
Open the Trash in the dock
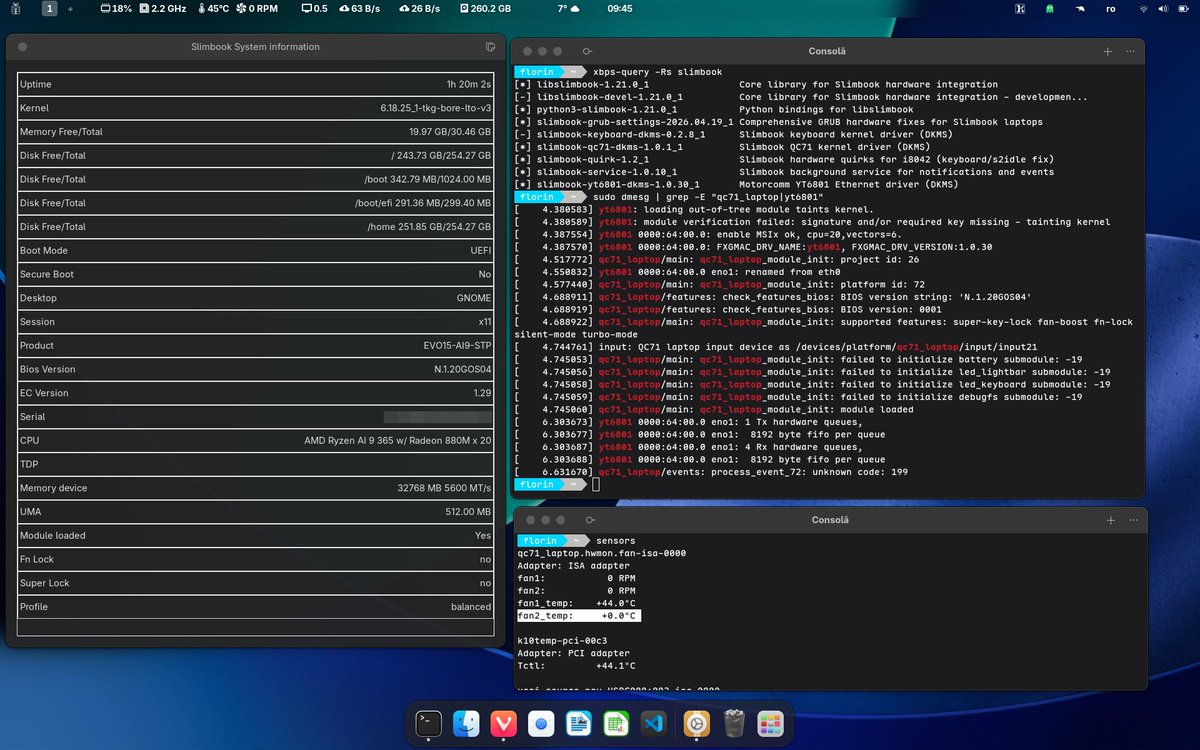pyautogui.click(x=734, y=722)
